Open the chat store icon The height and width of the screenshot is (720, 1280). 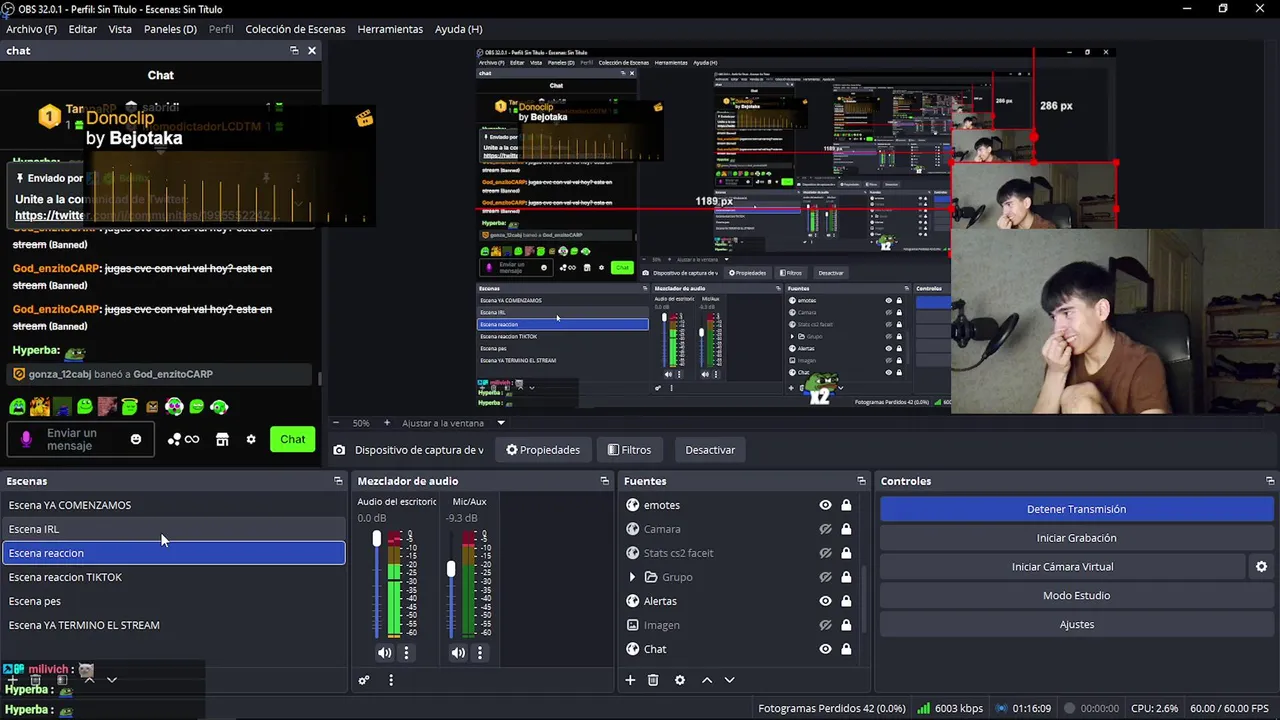[x=222, y=439]
